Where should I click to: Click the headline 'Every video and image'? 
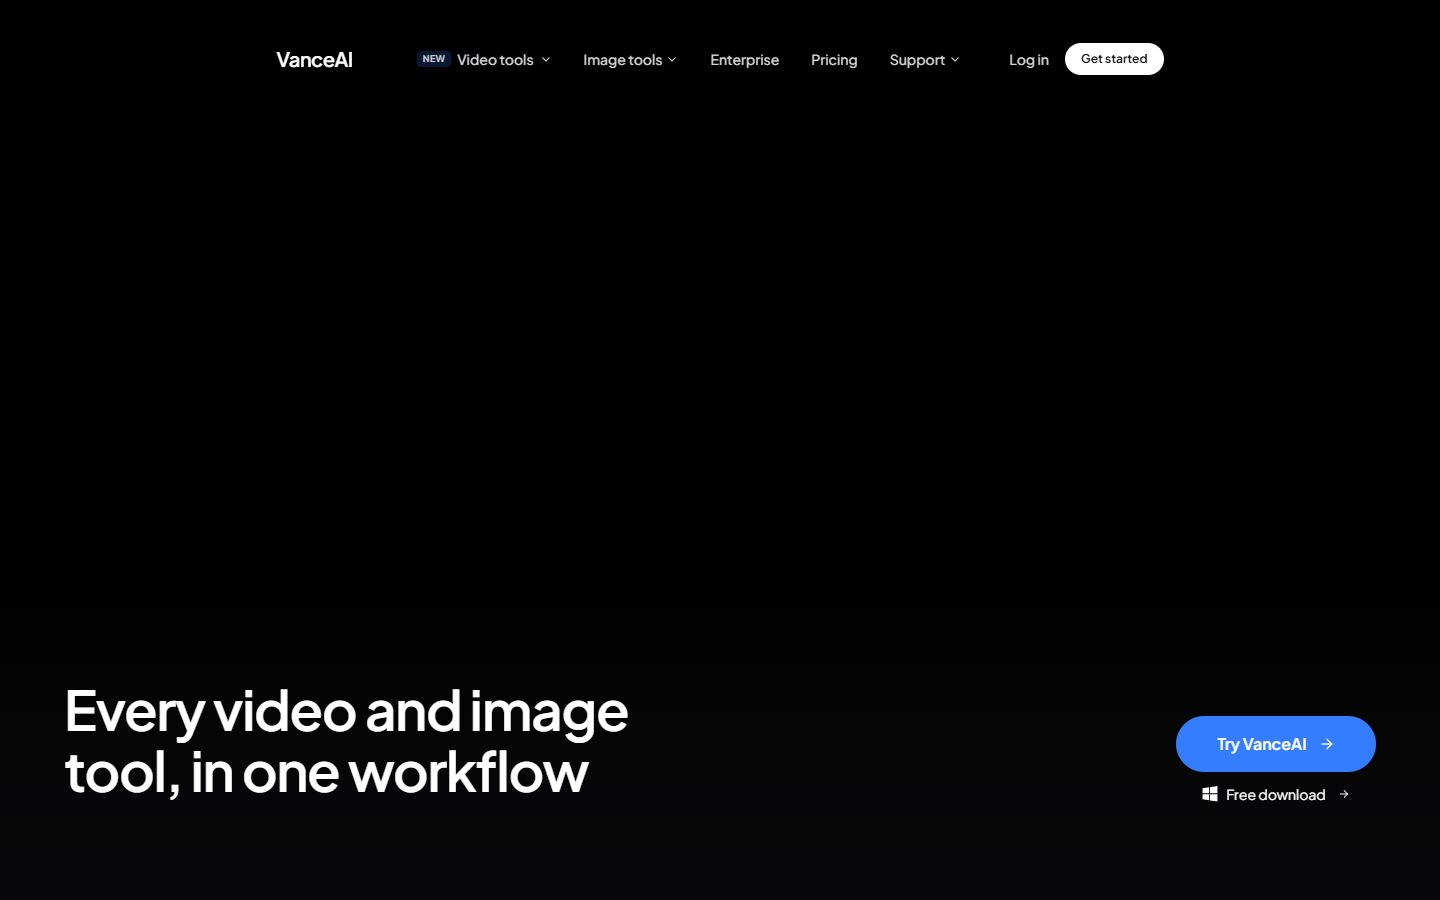[x=346, y=712]
